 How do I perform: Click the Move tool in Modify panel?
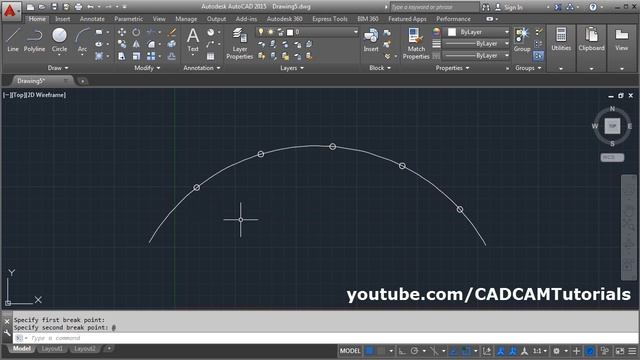[122, 32]
